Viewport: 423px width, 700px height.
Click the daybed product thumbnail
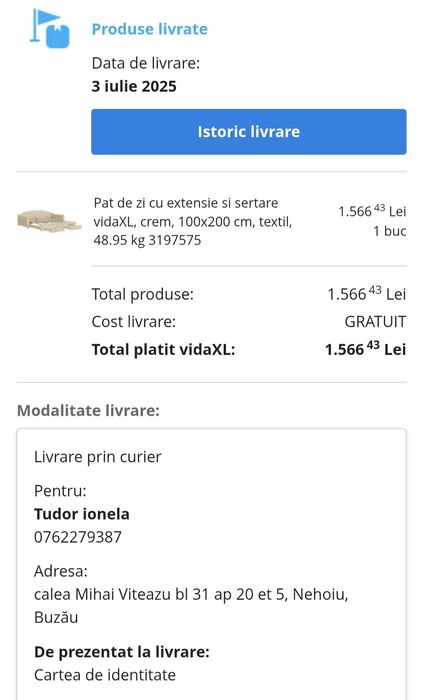click(x=49, y=221)
